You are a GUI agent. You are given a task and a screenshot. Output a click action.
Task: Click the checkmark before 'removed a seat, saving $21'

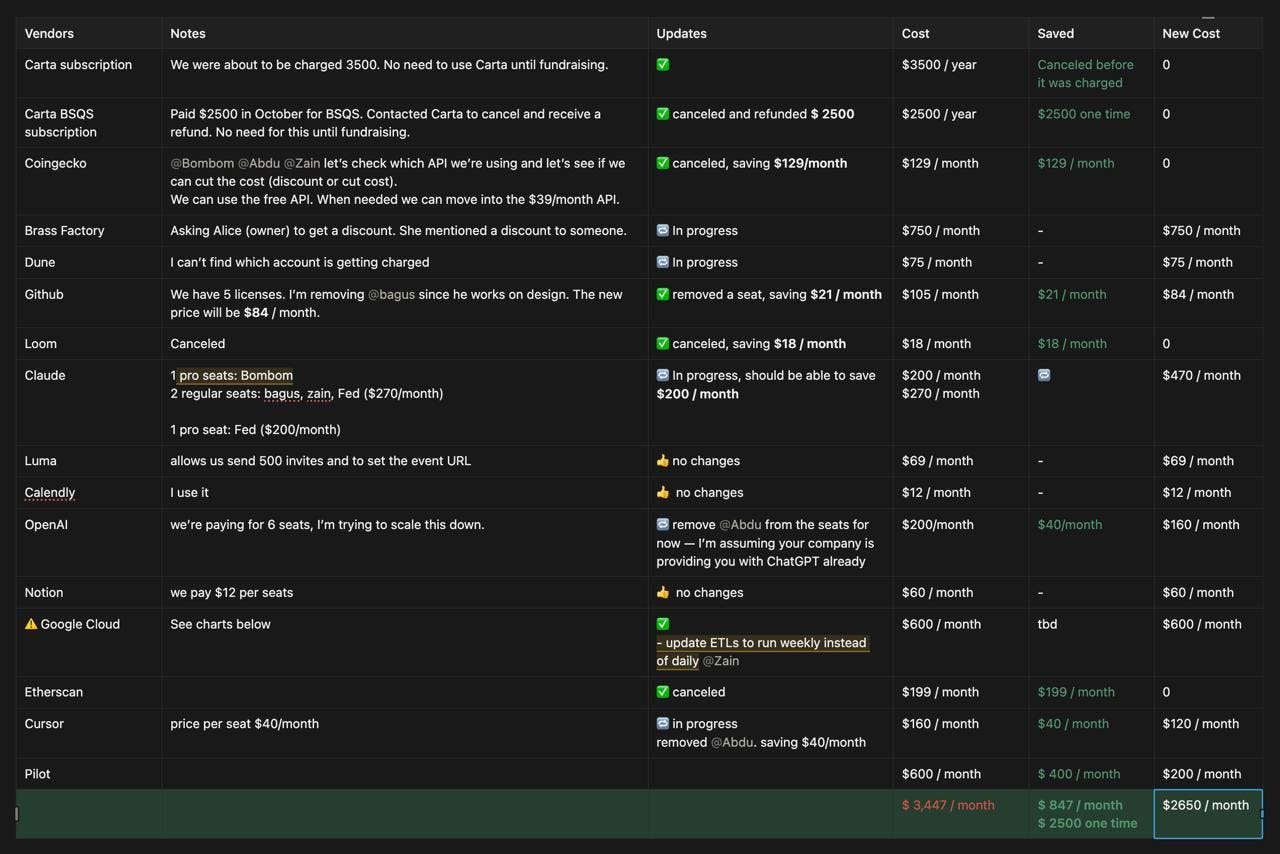(662, 294)
